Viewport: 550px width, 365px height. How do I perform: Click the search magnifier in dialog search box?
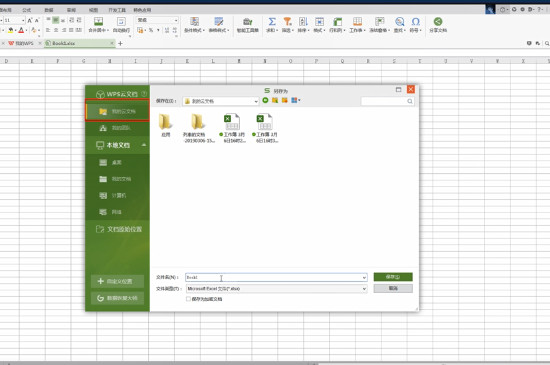click(410, 101)
